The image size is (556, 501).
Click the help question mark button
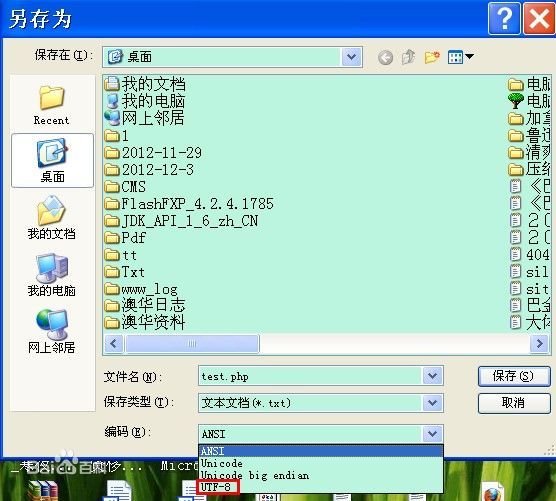[x=504, y=18]
